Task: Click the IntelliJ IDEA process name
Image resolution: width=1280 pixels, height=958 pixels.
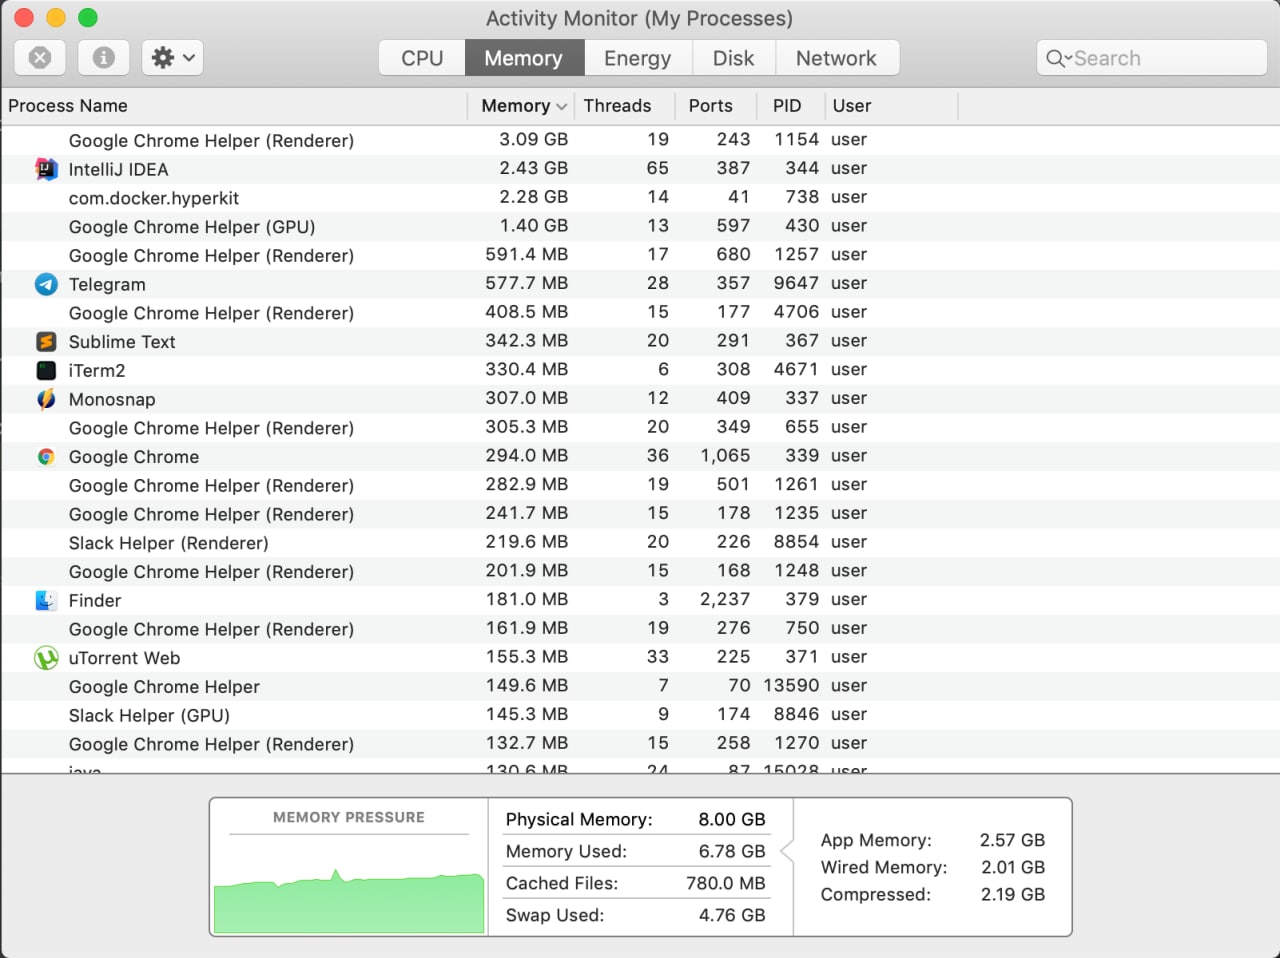Action: click(x=118, y=169)
